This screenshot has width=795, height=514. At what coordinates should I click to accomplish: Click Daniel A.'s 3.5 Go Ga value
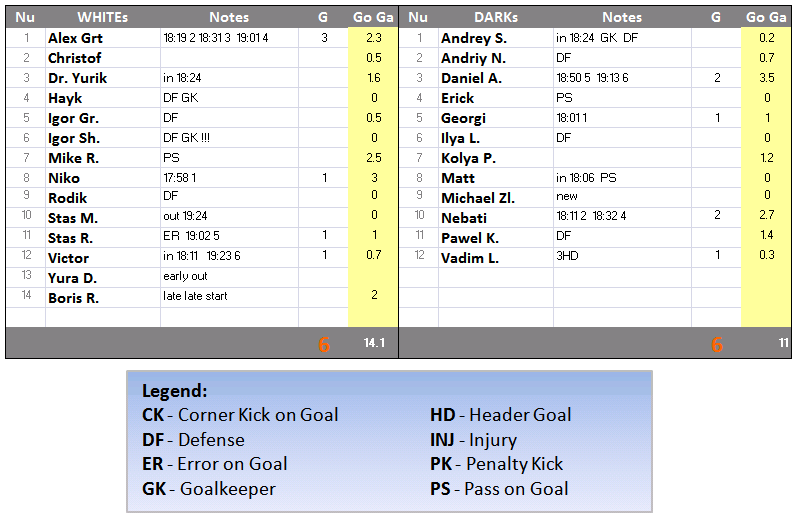click(766, 78)
